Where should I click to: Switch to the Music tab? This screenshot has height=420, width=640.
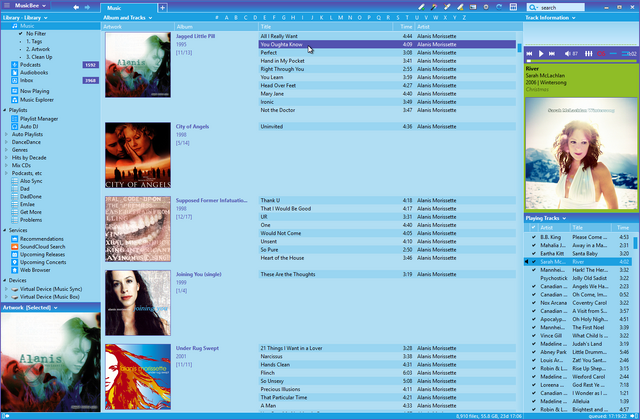[129, 8]
